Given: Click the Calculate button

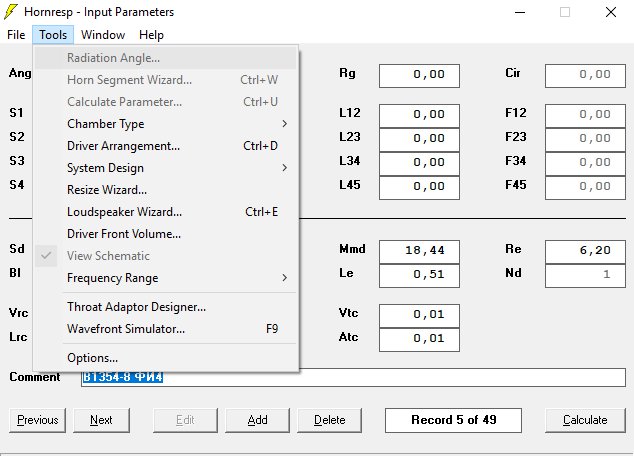Looking at the screenshot, I should [x=585, y=420].
